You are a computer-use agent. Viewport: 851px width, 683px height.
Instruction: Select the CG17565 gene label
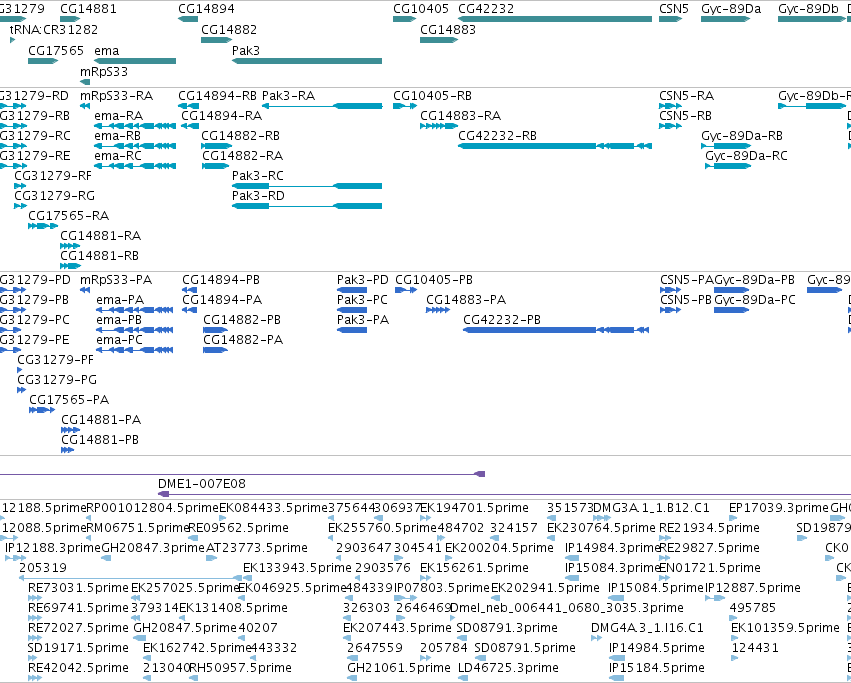click(56, 50)
